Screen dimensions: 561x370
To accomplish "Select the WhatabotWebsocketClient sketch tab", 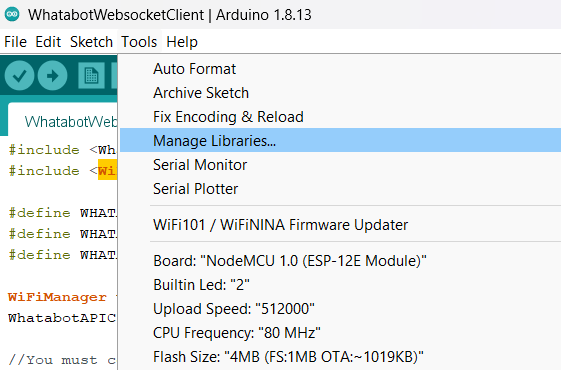I will point(63,121).
